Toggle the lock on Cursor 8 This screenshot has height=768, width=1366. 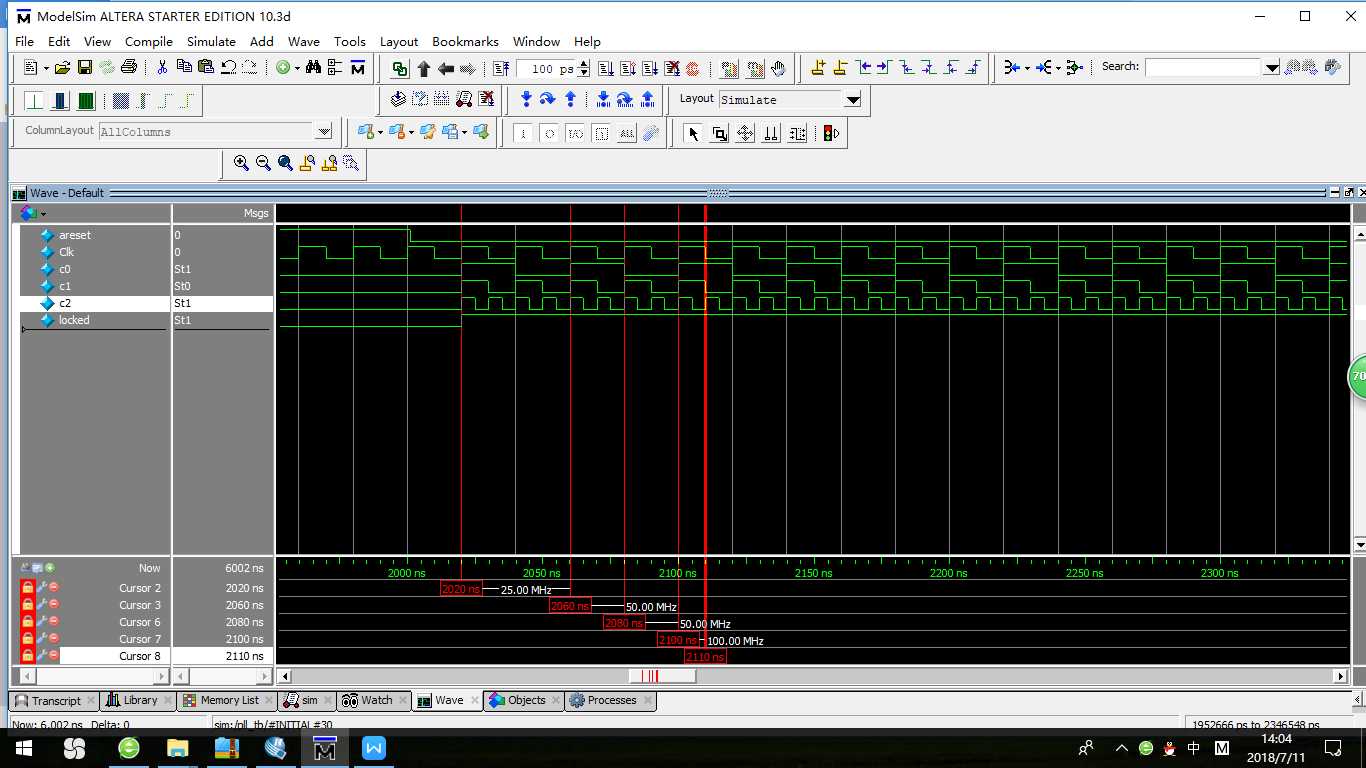[x=28, y=656]
